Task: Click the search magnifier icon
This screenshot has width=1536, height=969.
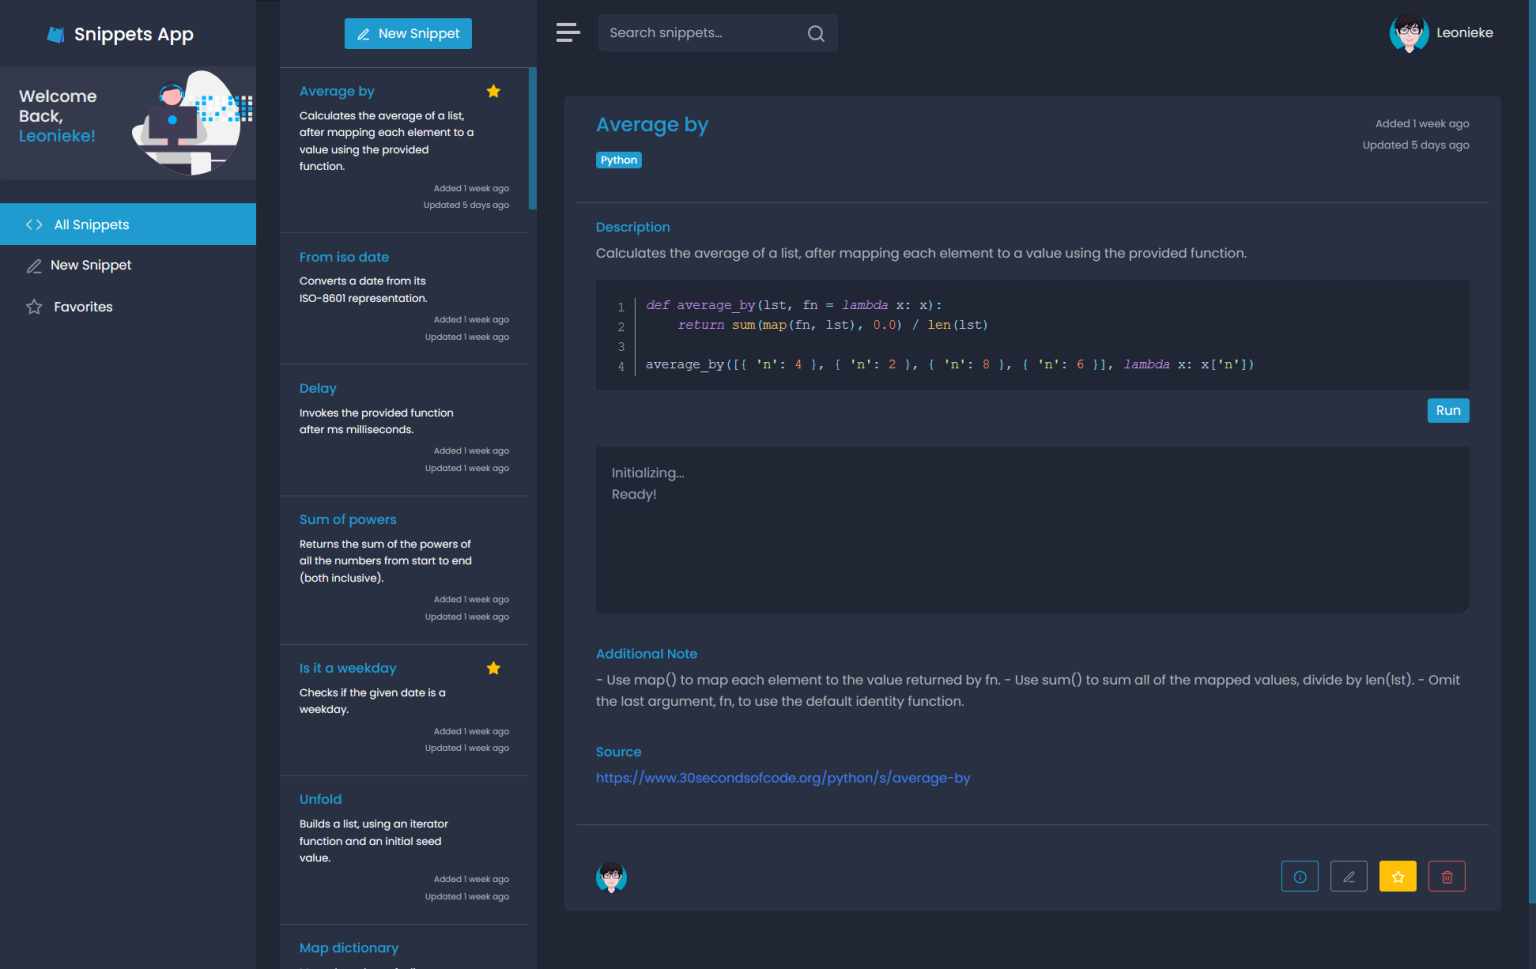Action: [x=816, y=33]
